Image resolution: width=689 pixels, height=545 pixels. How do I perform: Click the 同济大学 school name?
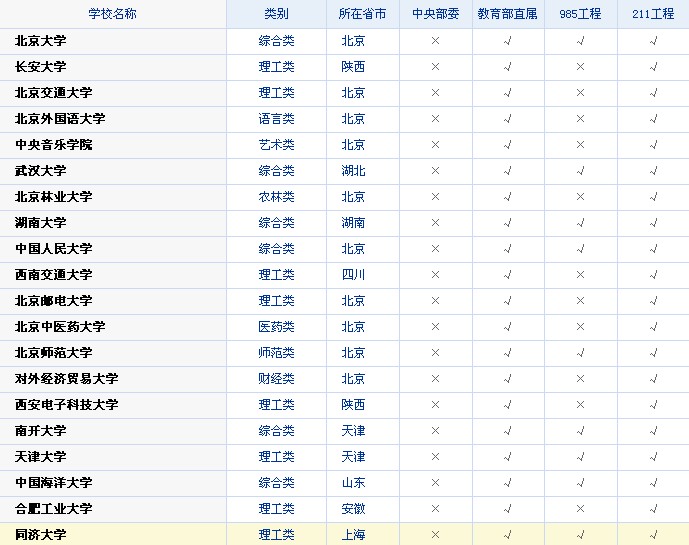point(40,535)
